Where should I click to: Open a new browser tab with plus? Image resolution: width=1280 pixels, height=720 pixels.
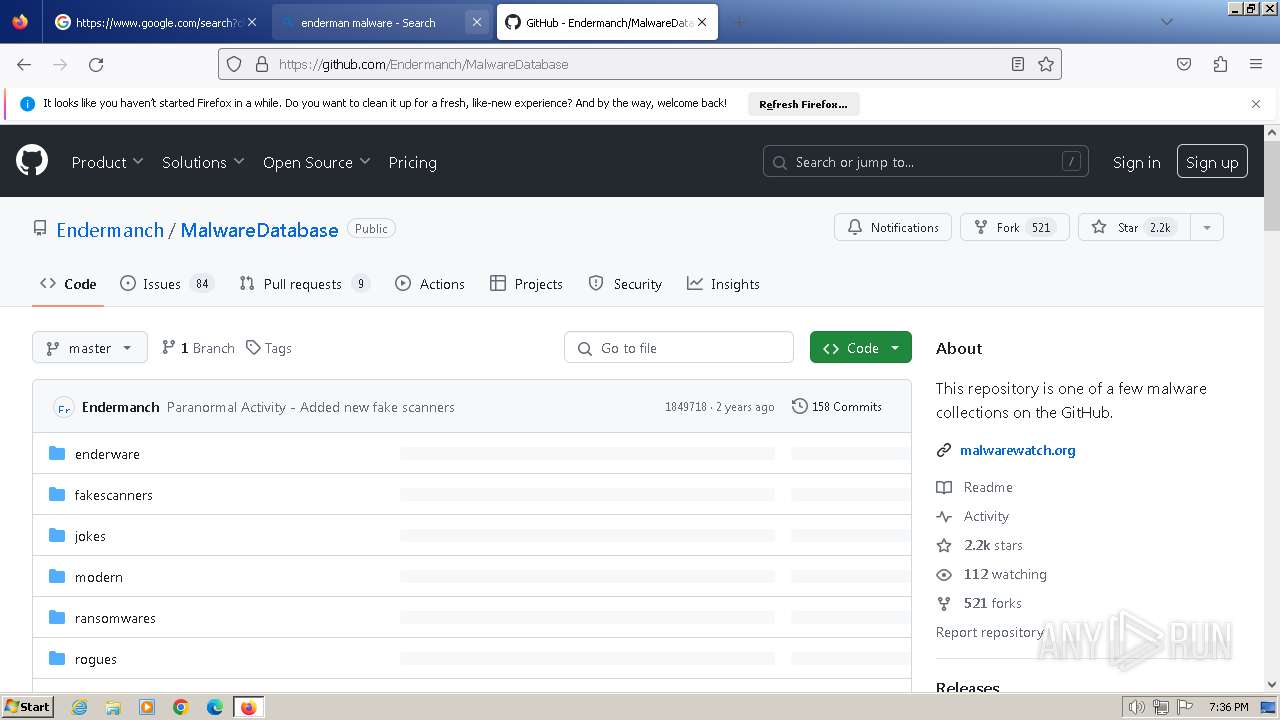[x=739, y=22]
